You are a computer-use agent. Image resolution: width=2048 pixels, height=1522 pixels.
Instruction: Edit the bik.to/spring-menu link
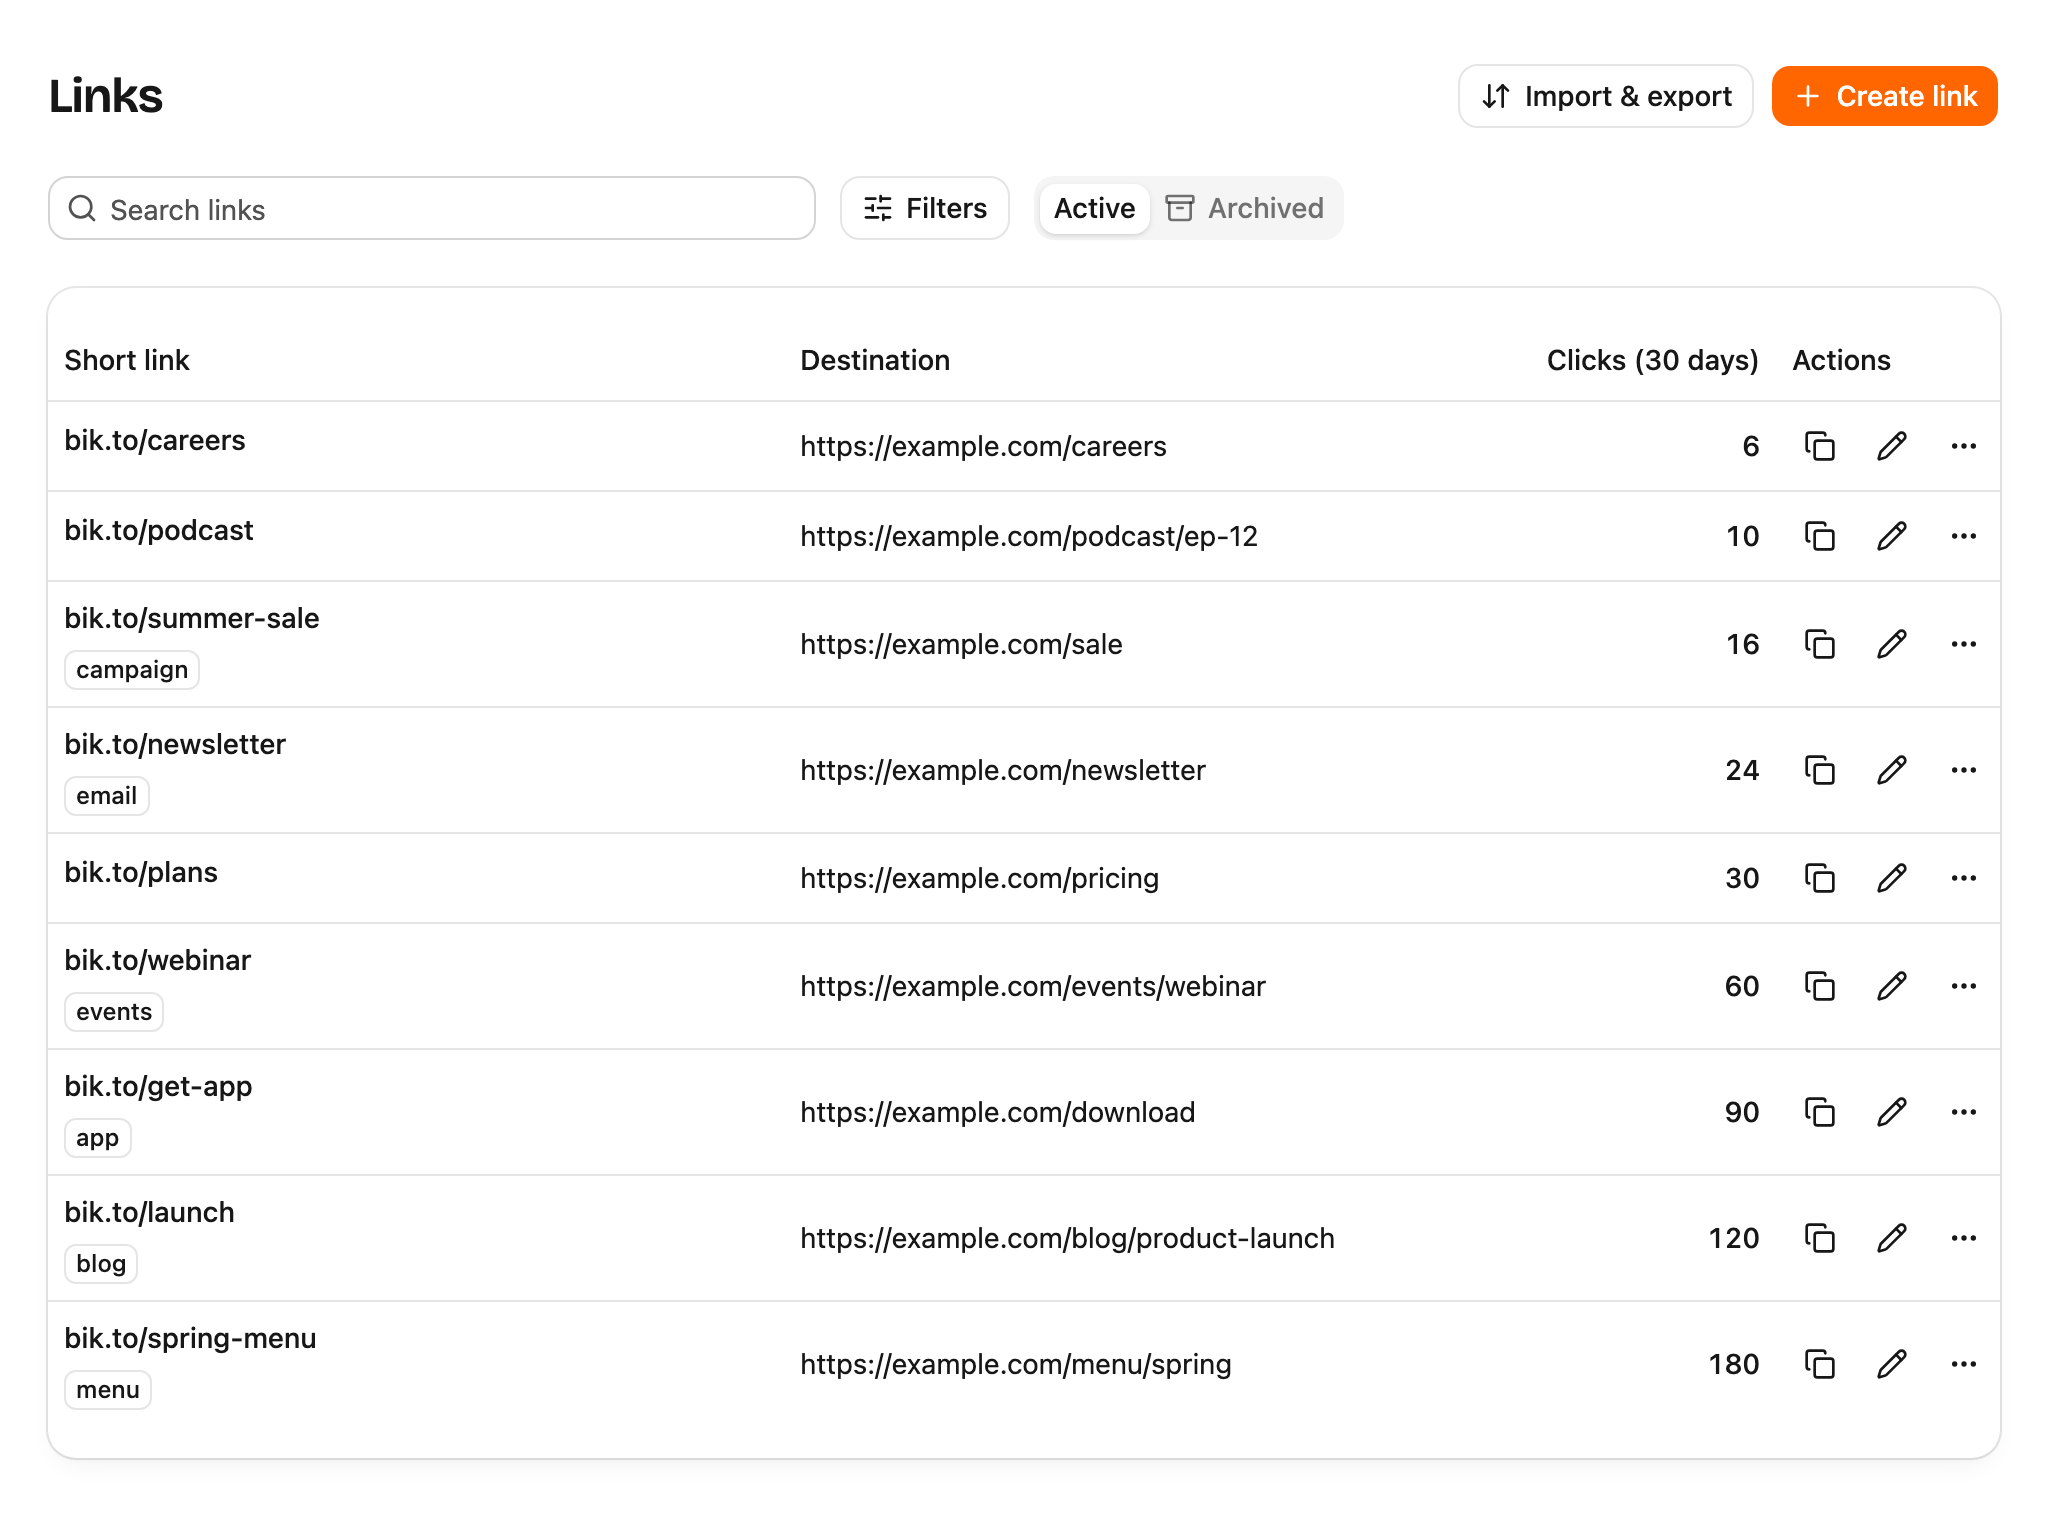pos(1891,1364)
